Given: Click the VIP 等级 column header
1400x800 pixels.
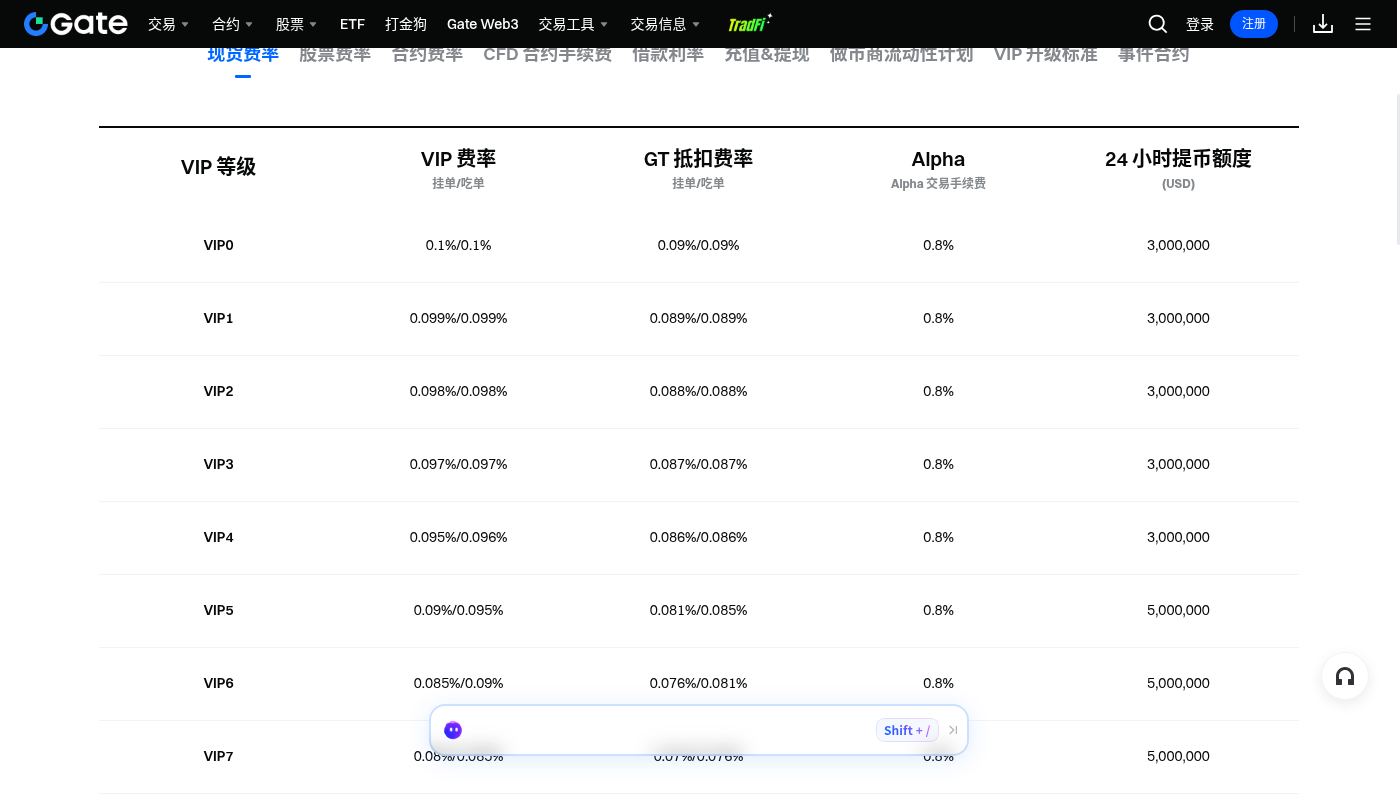Looking at the screenshot, I should (x=218, y=167).
